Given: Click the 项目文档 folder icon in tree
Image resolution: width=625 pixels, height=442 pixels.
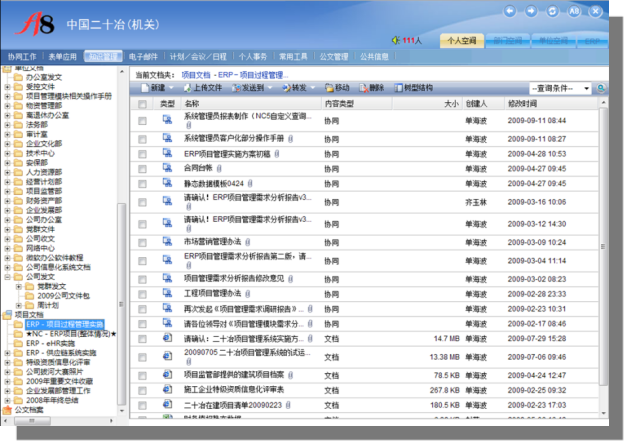Looking at the screenshot, I should point(7,315).
